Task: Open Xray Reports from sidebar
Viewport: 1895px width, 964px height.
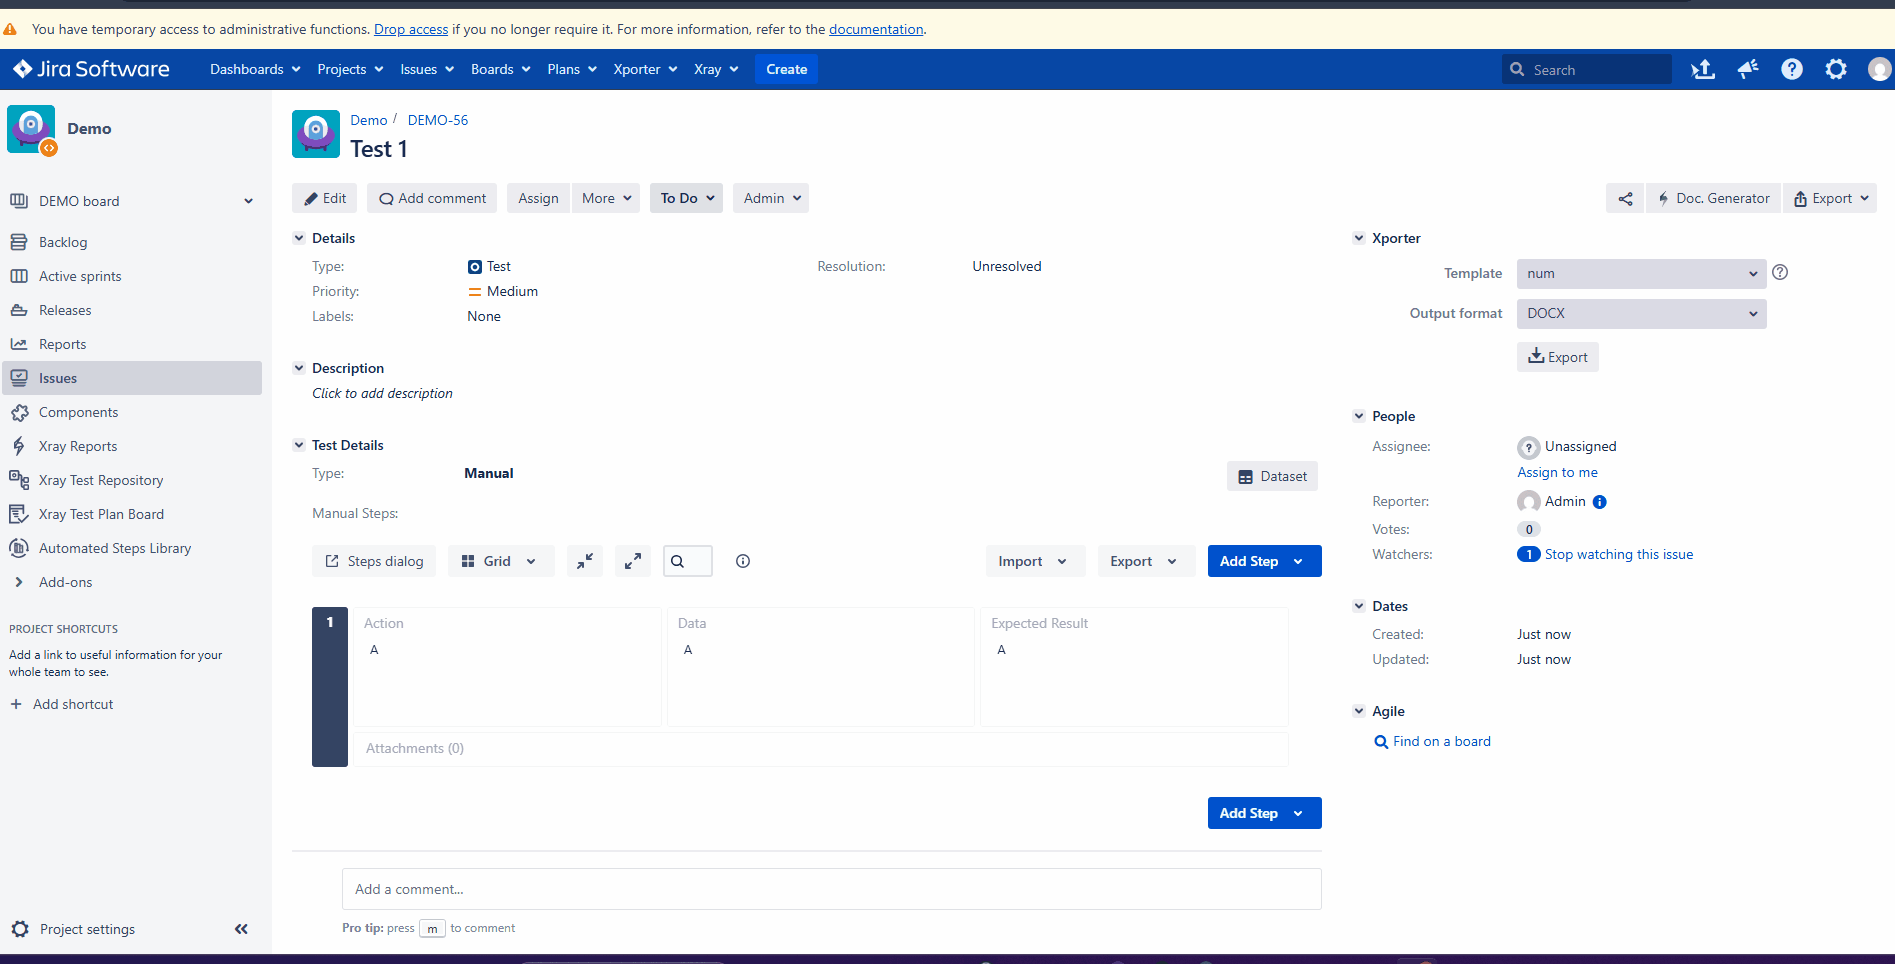Action: click(x=78, y=446)
